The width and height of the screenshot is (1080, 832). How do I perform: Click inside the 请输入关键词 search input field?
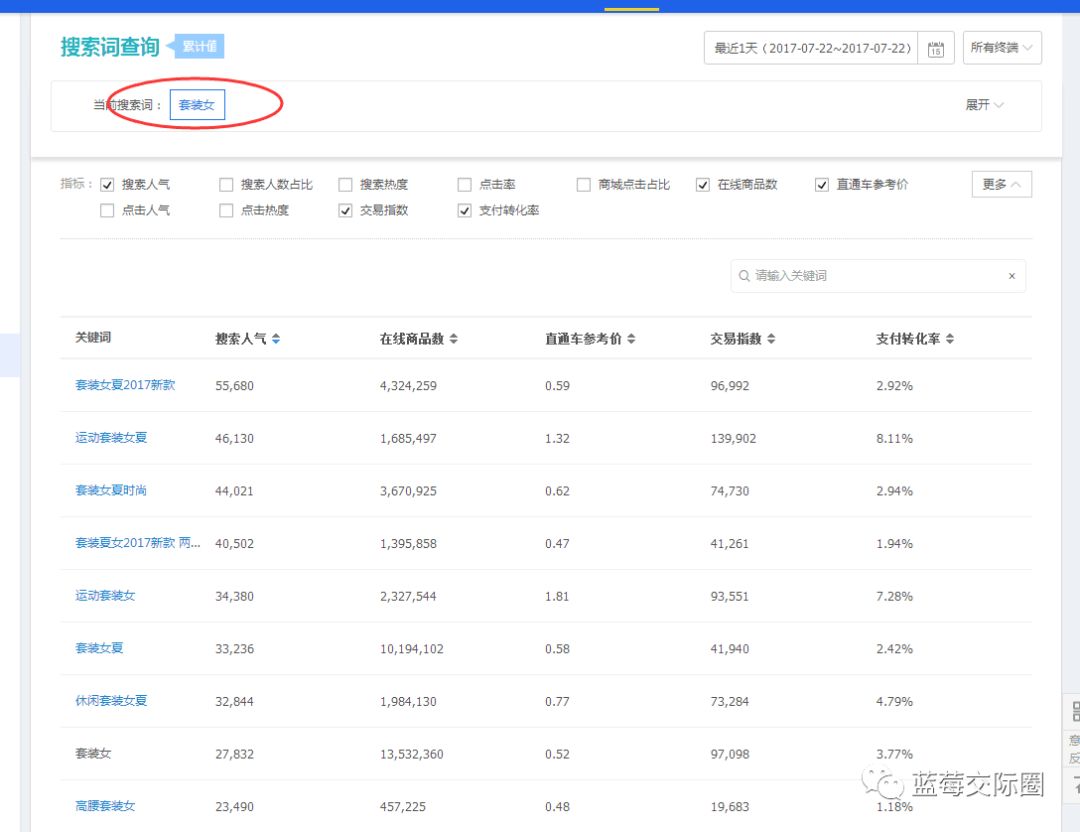click(x=860, y=276)
